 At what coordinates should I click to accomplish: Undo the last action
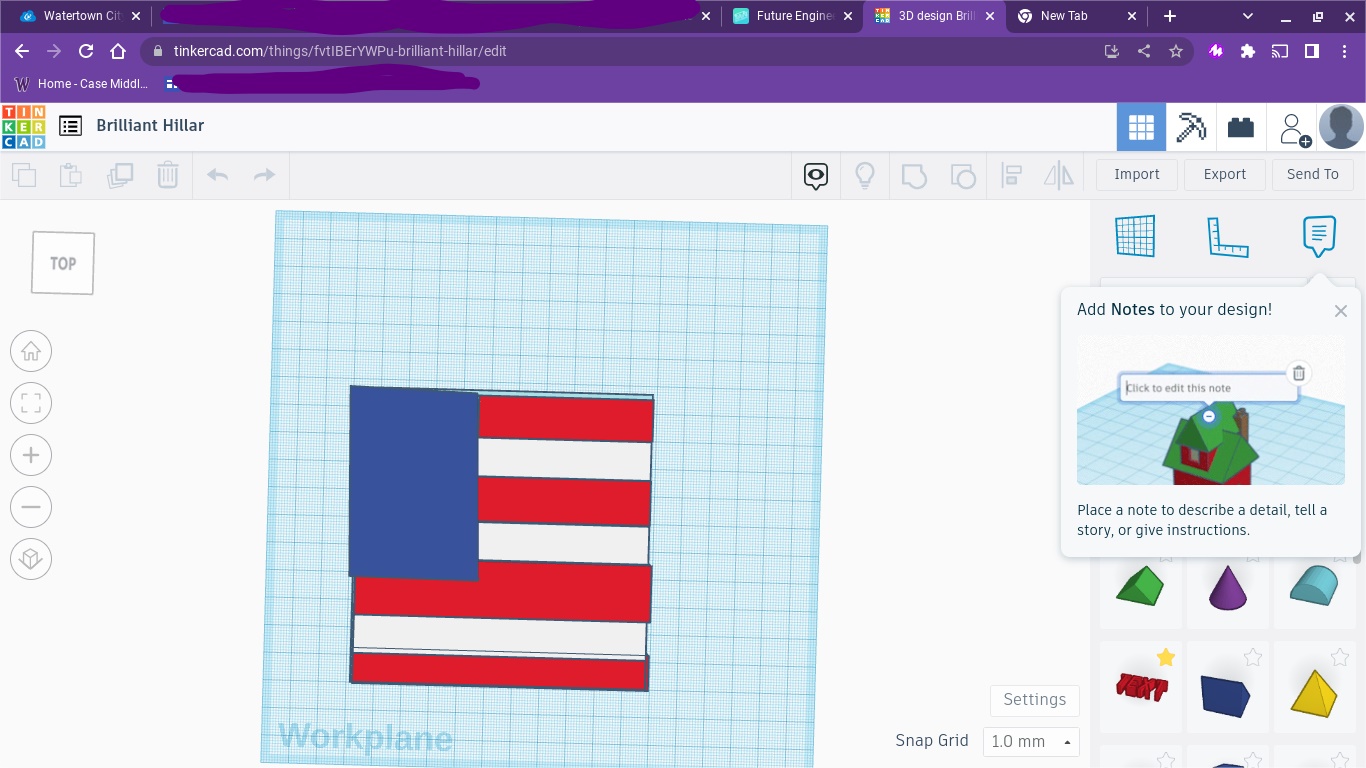click(217, 175)
